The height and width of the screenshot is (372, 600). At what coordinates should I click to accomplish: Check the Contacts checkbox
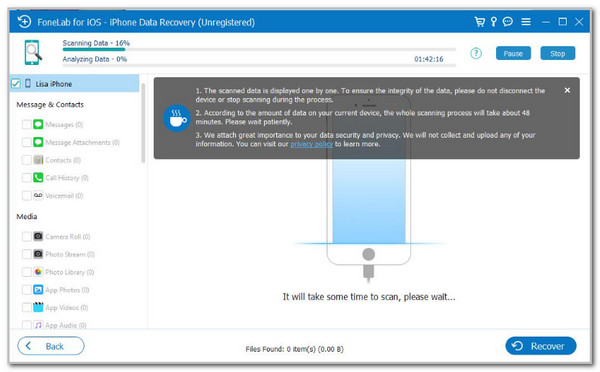click(26, 160)
